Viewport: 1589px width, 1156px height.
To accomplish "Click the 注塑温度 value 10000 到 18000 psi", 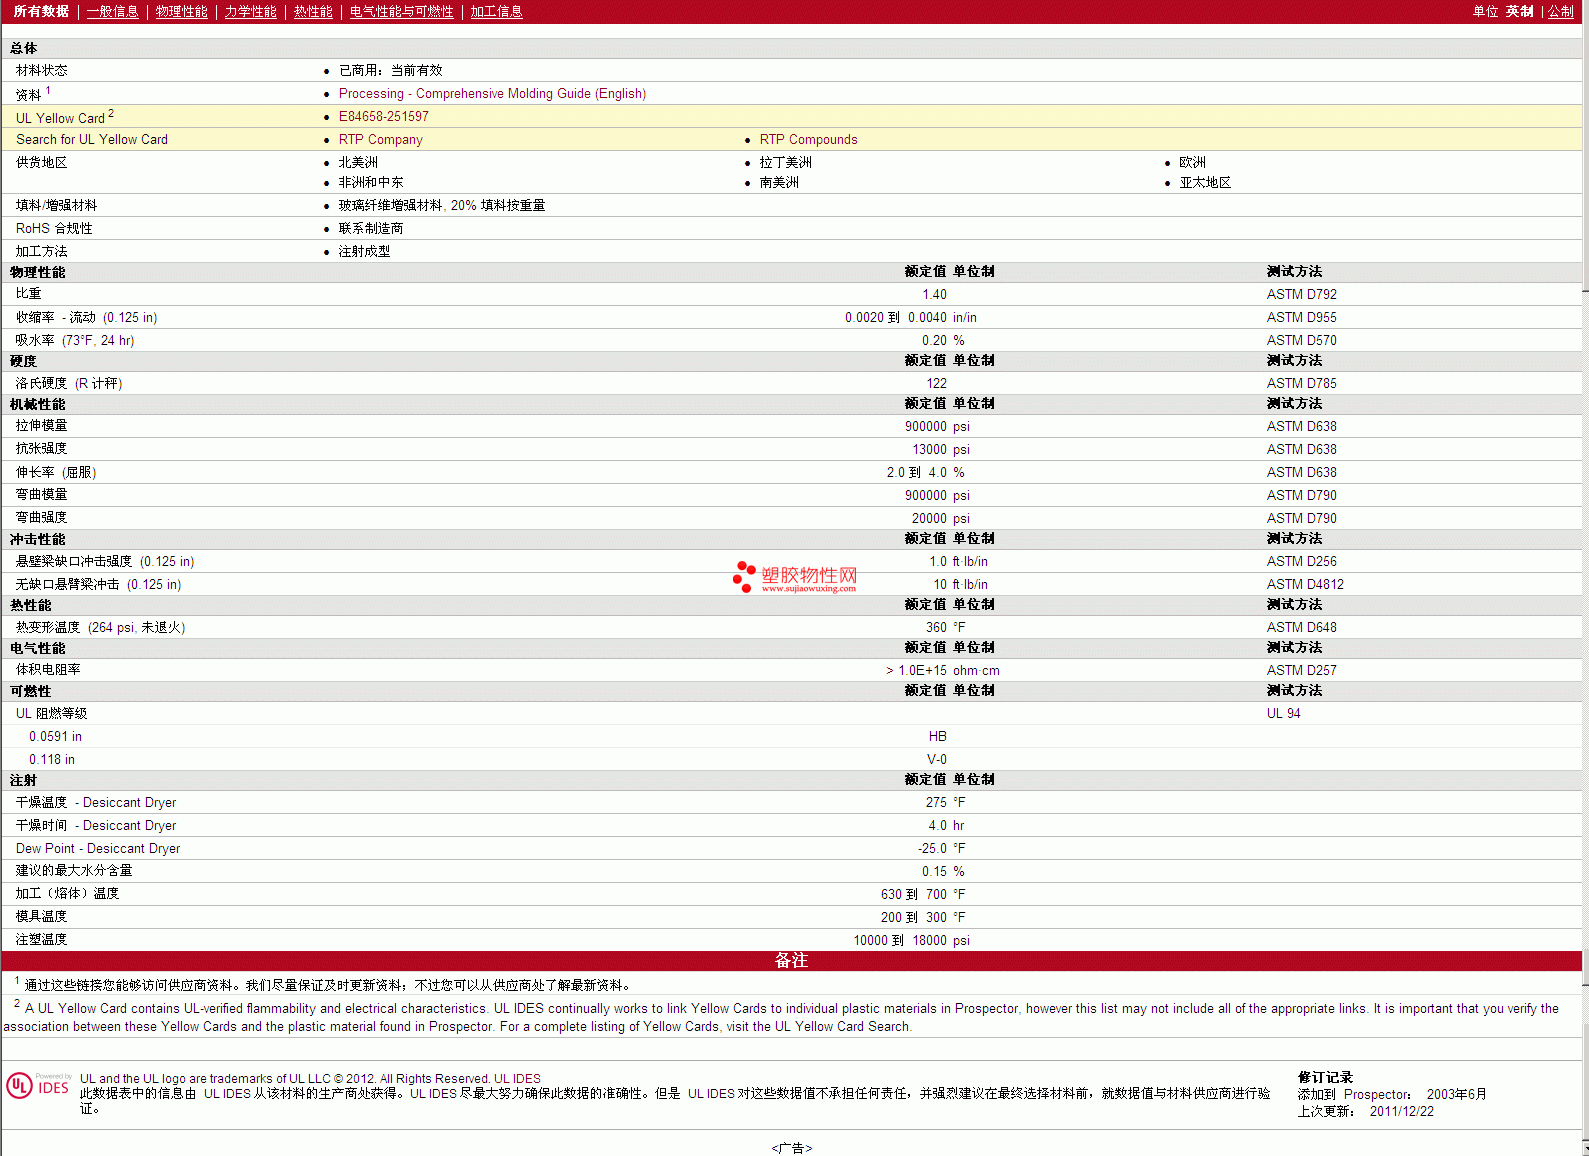I will [911, 940].
